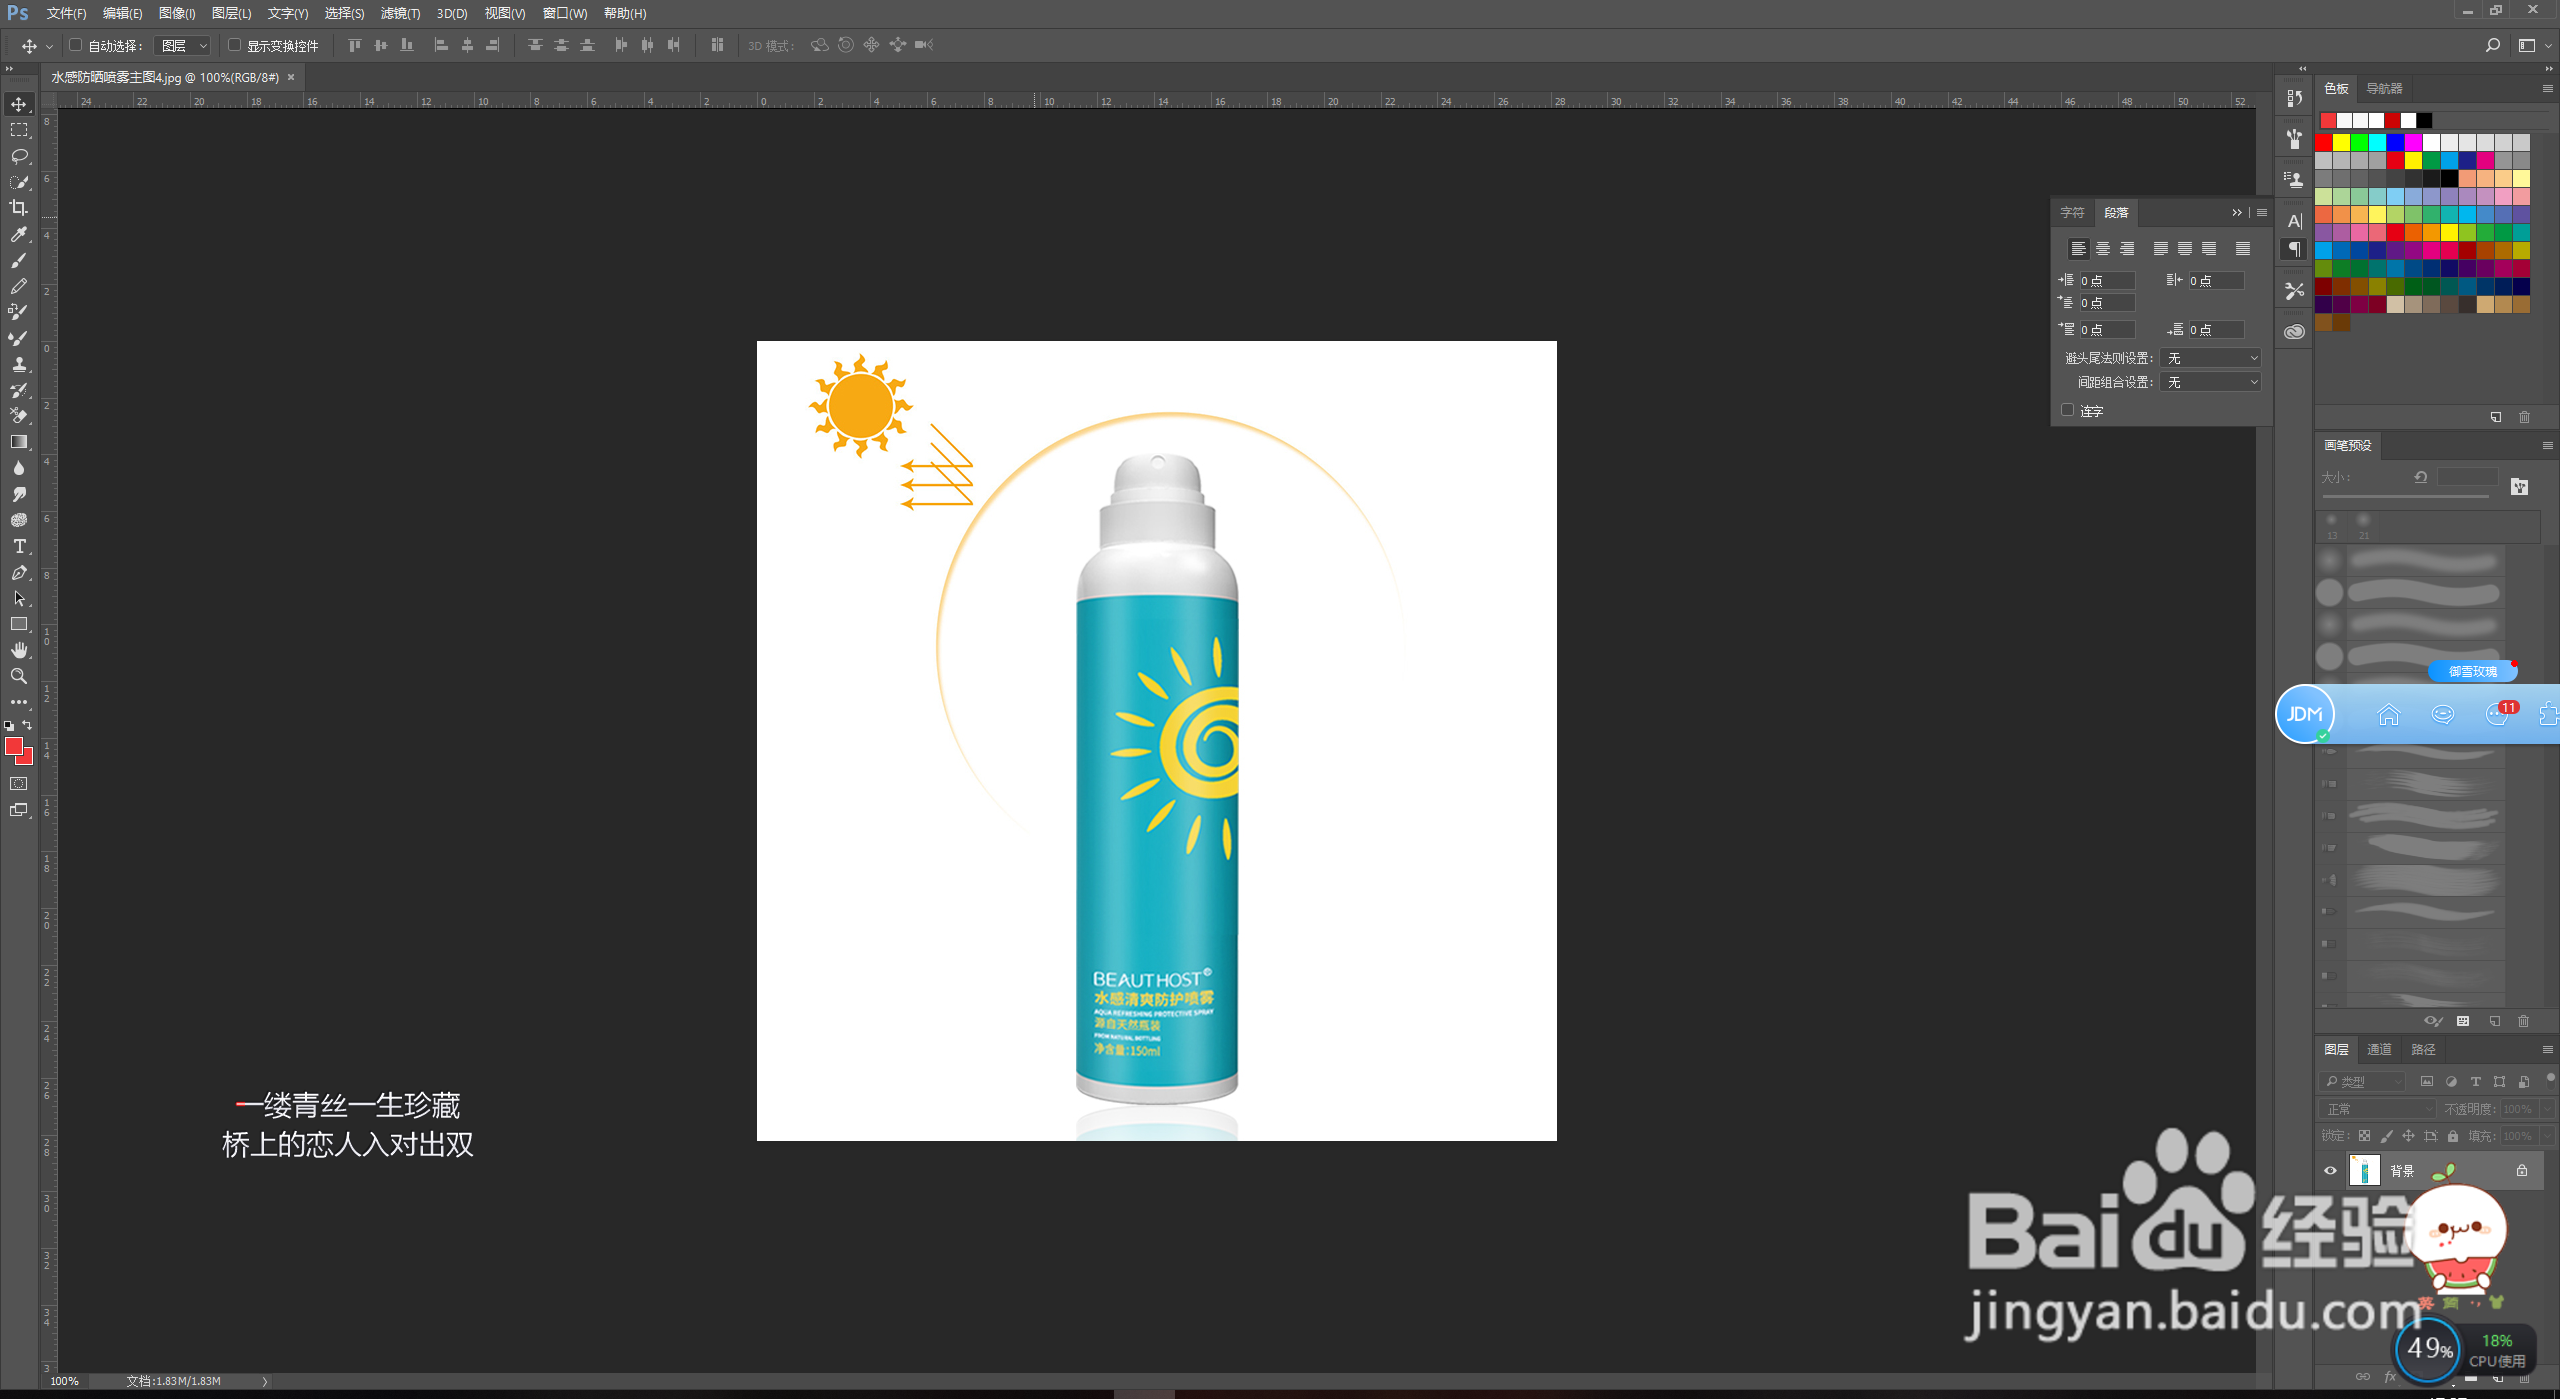Open the 图层 auto-select target dropdown
Image resolution: width=2560 pixels, height=1399 pixels.
tap(184, 45)
